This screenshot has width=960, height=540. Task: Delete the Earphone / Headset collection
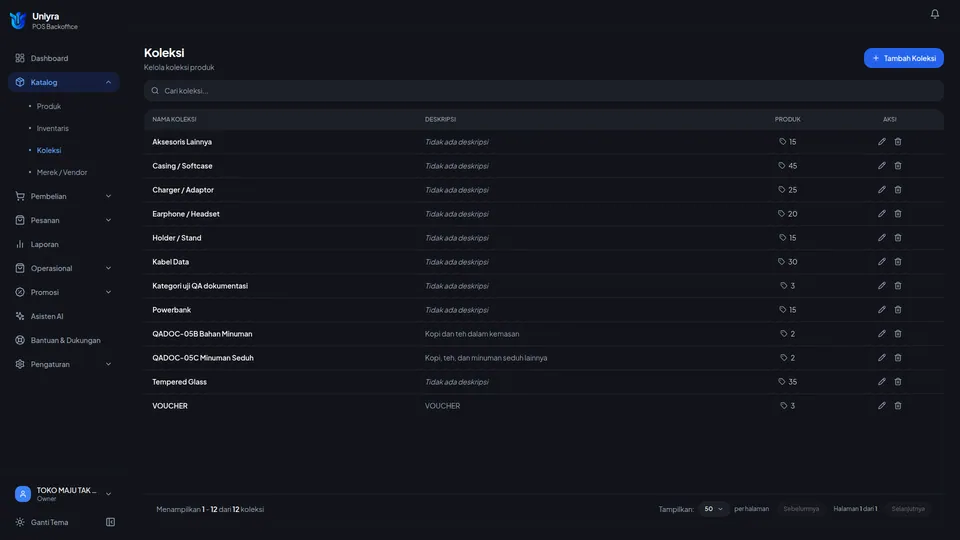898,214
